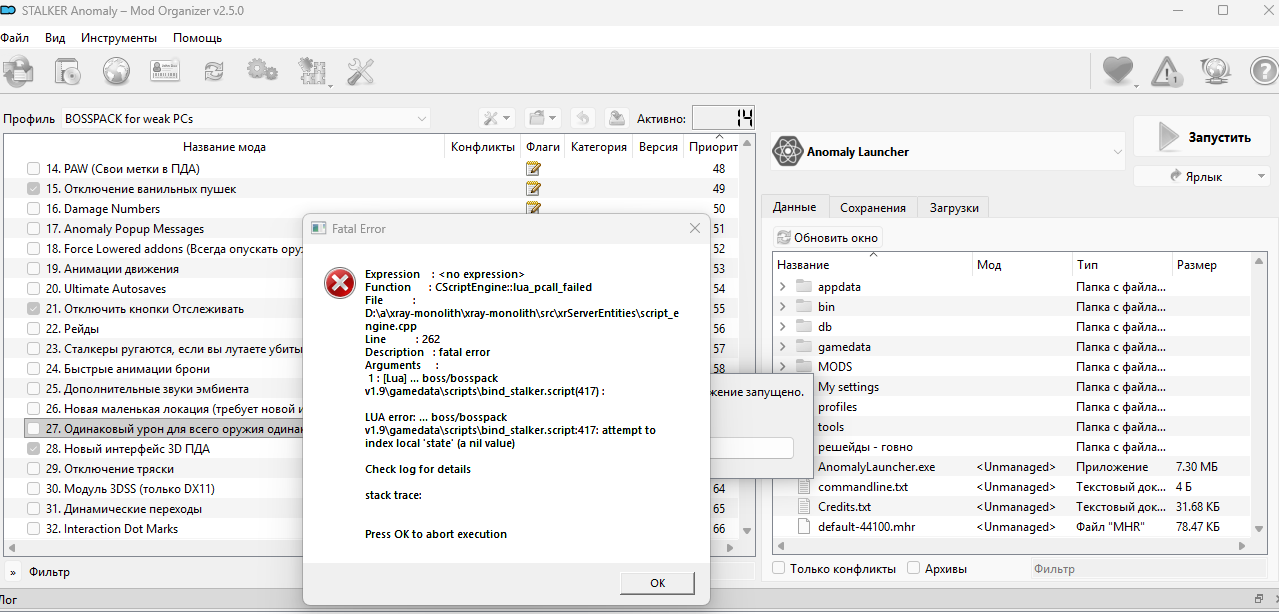Open the Профиль dropdown BOSSPACK for weak PCs
This screenshot has width=1279, height=614.
[246, 119]
